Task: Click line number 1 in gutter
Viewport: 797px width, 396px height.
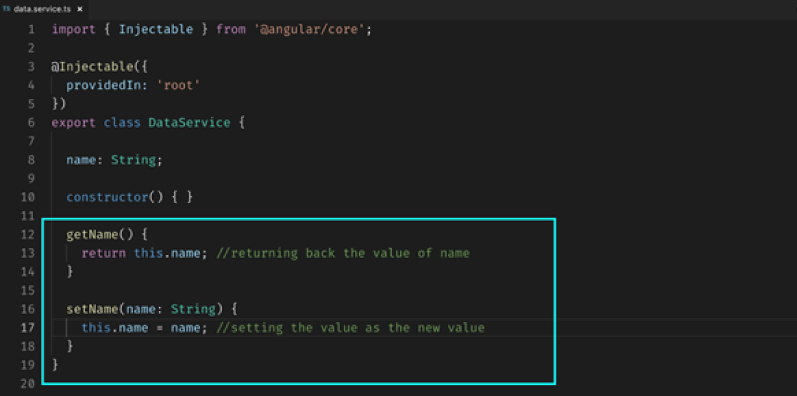Action: tap(32, 29)
